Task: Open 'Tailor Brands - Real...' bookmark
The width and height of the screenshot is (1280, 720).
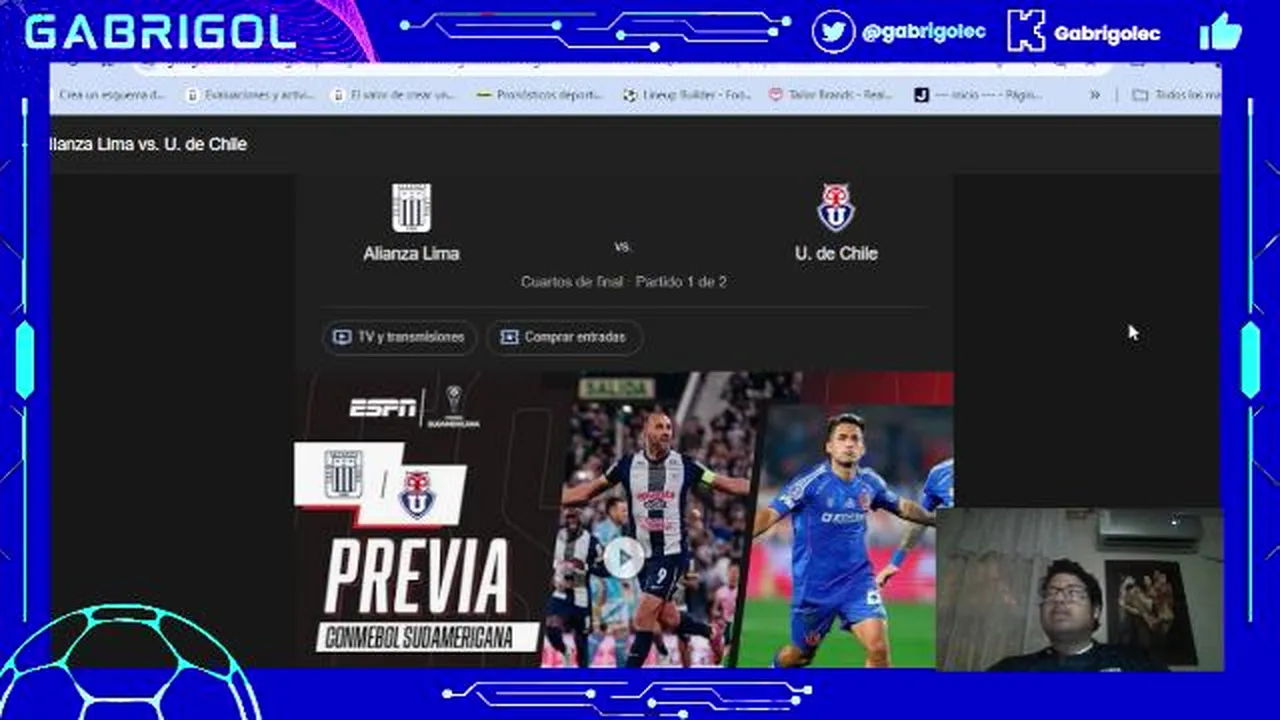Action: [830, 95]
